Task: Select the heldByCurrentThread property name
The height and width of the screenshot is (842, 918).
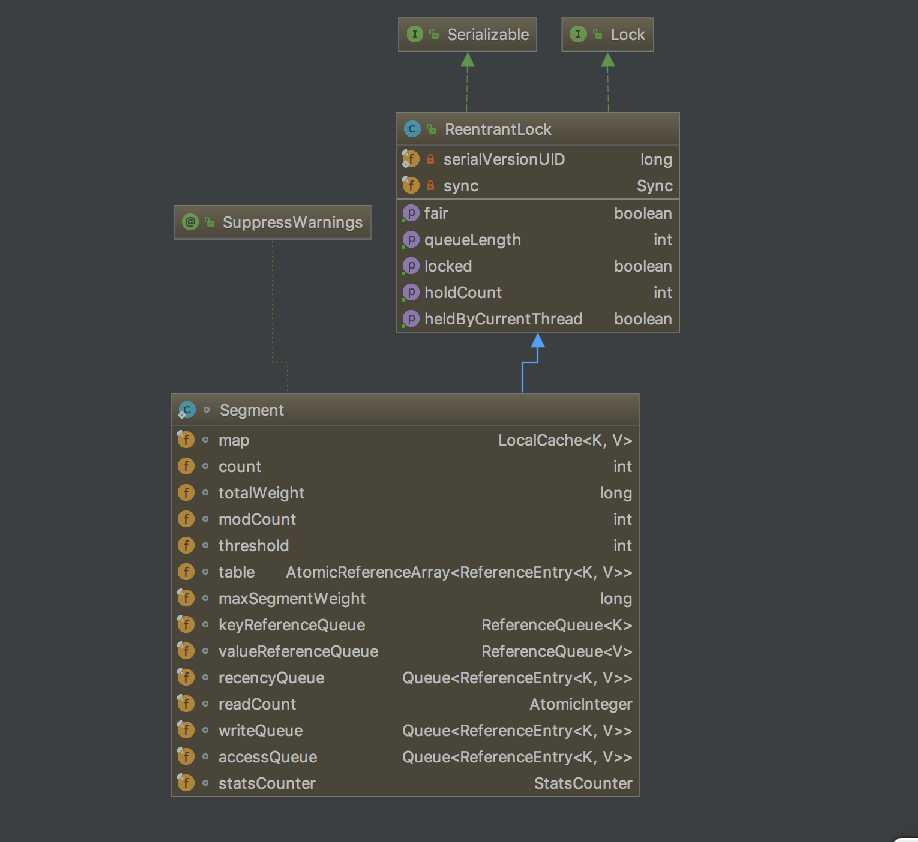Action: tap(503, 319)
